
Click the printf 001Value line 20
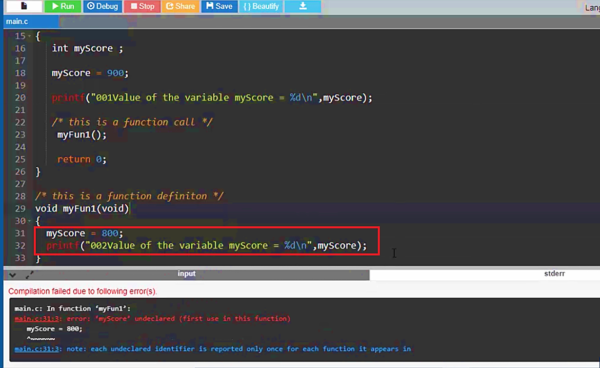pos(212,98)
